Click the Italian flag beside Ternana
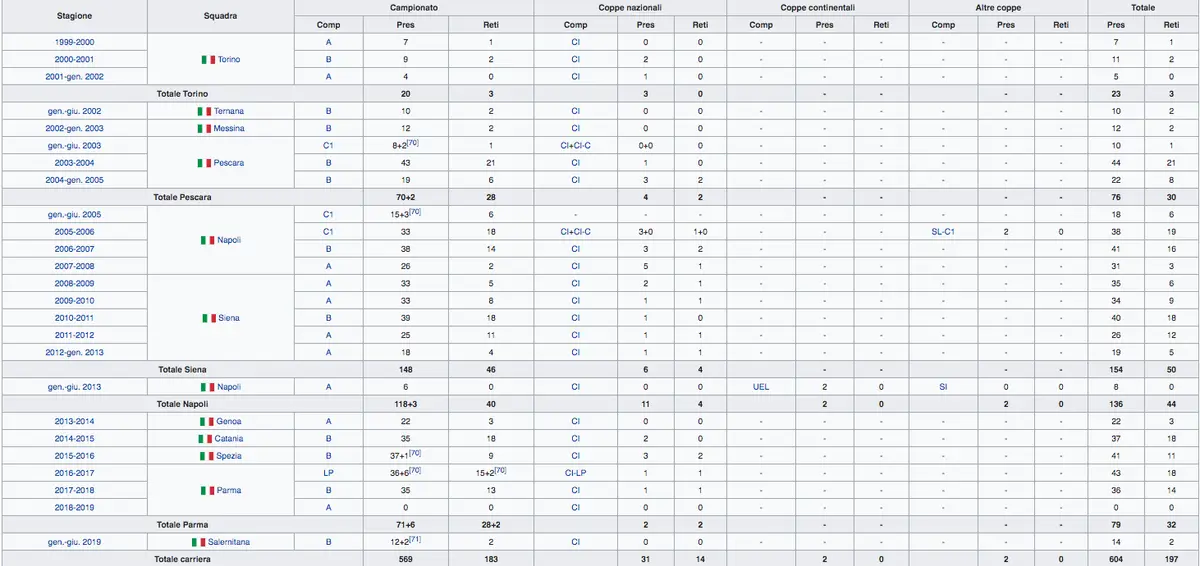Image resolution: width=1200 pixels, height=566 pixels. [x=204, y=111]
